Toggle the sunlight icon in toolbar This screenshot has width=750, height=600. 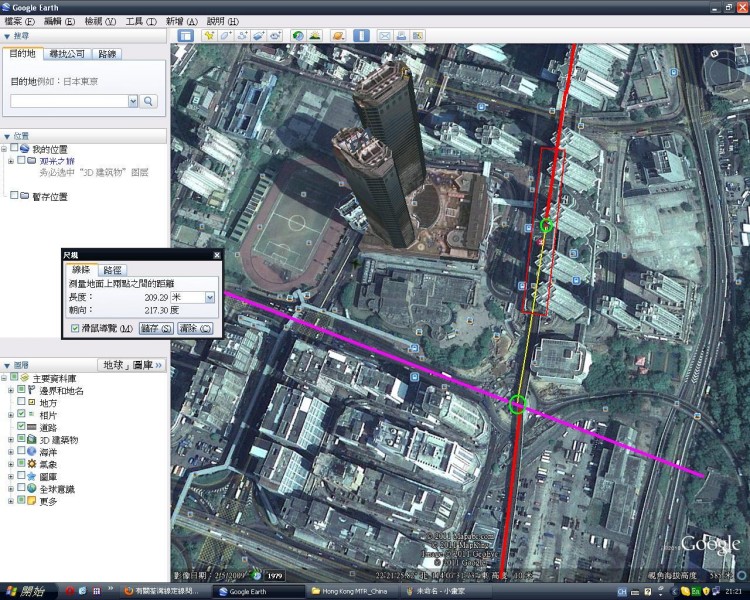314,36
